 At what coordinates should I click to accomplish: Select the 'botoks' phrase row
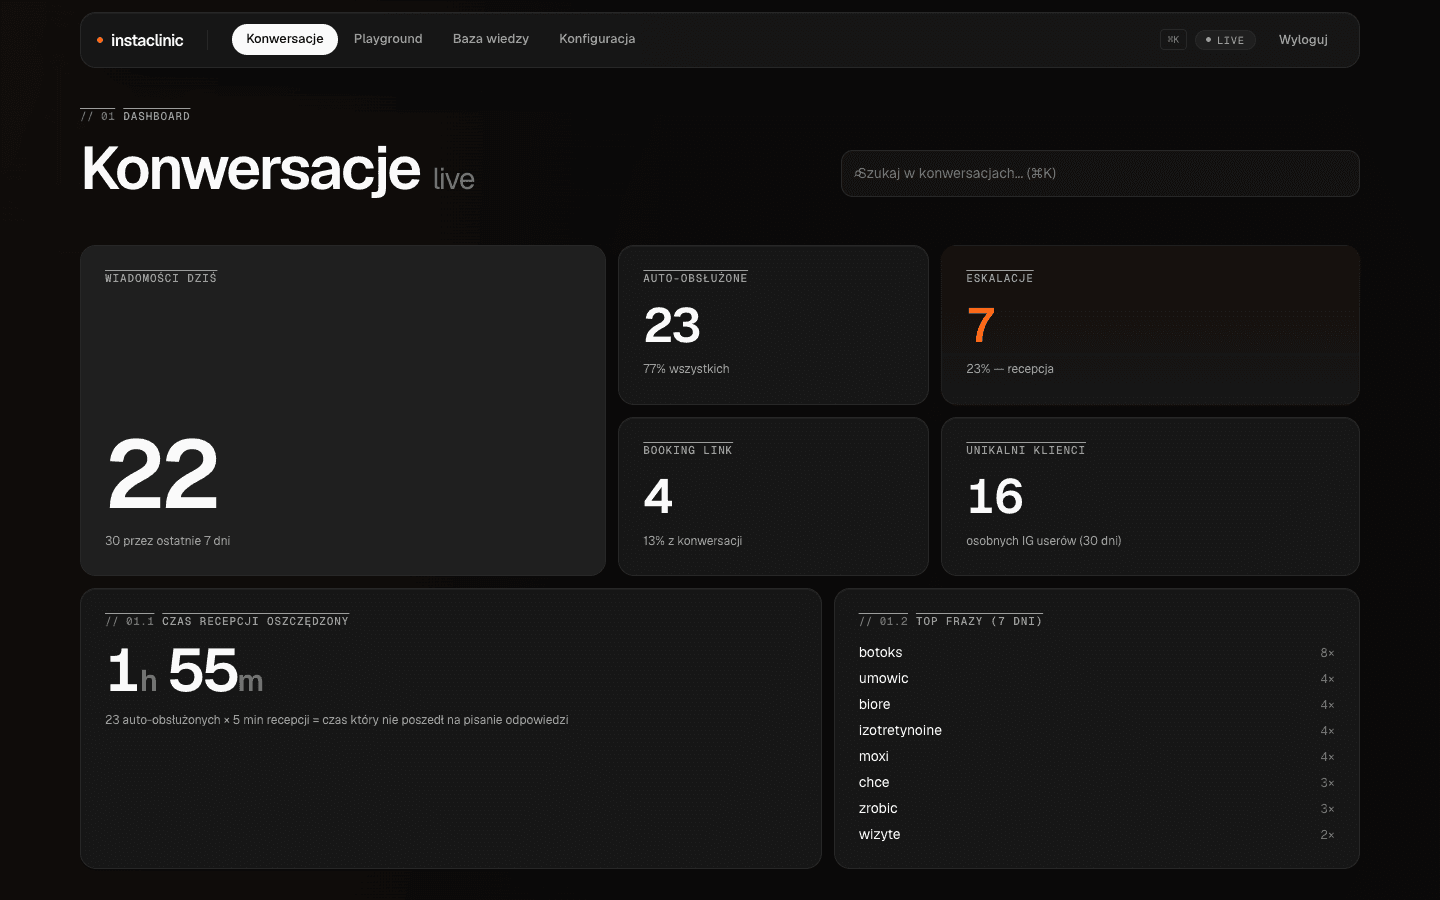click(x=1096, y=652)
